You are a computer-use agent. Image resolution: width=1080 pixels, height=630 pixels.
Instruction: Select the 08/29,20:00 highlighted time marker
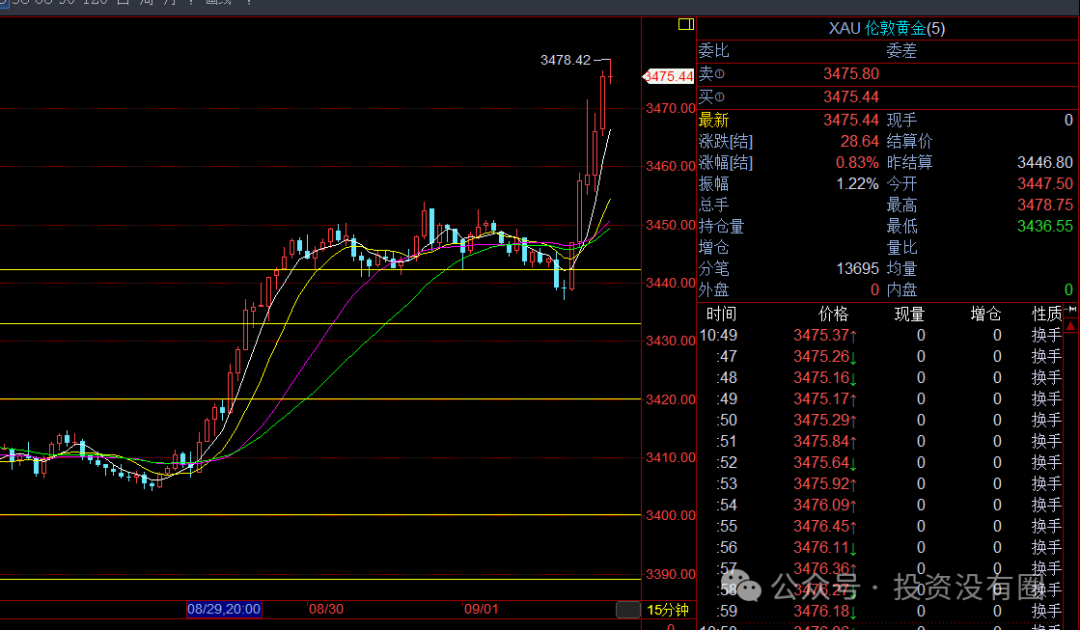point(224,609)
